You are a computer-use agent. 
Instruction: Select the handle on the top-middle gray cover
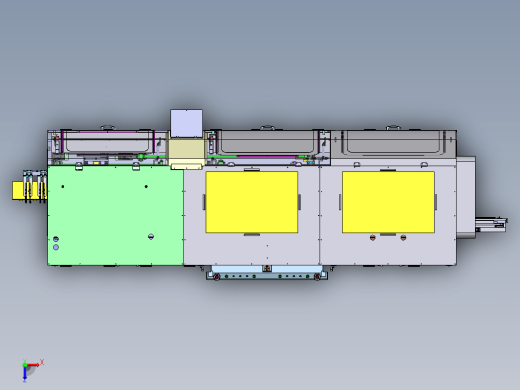pos(267,128)
